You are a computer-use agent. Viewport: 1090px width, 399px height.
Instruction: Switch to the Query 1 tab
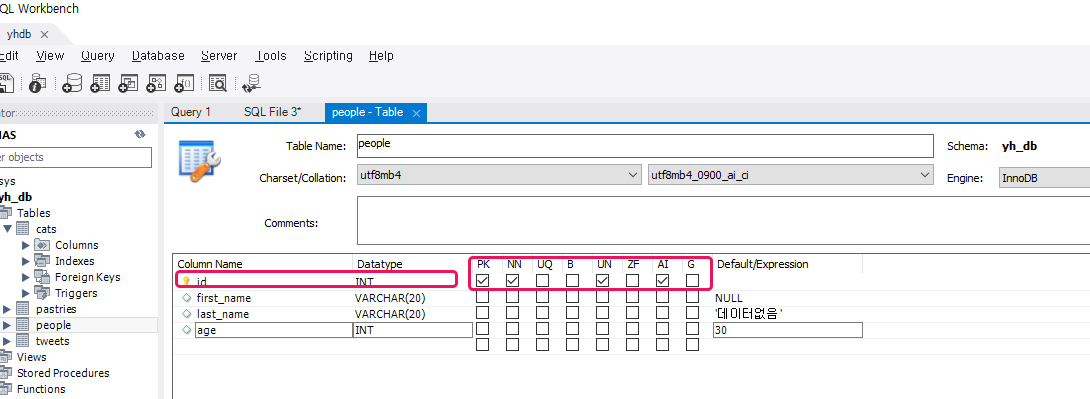pos(190,112)
